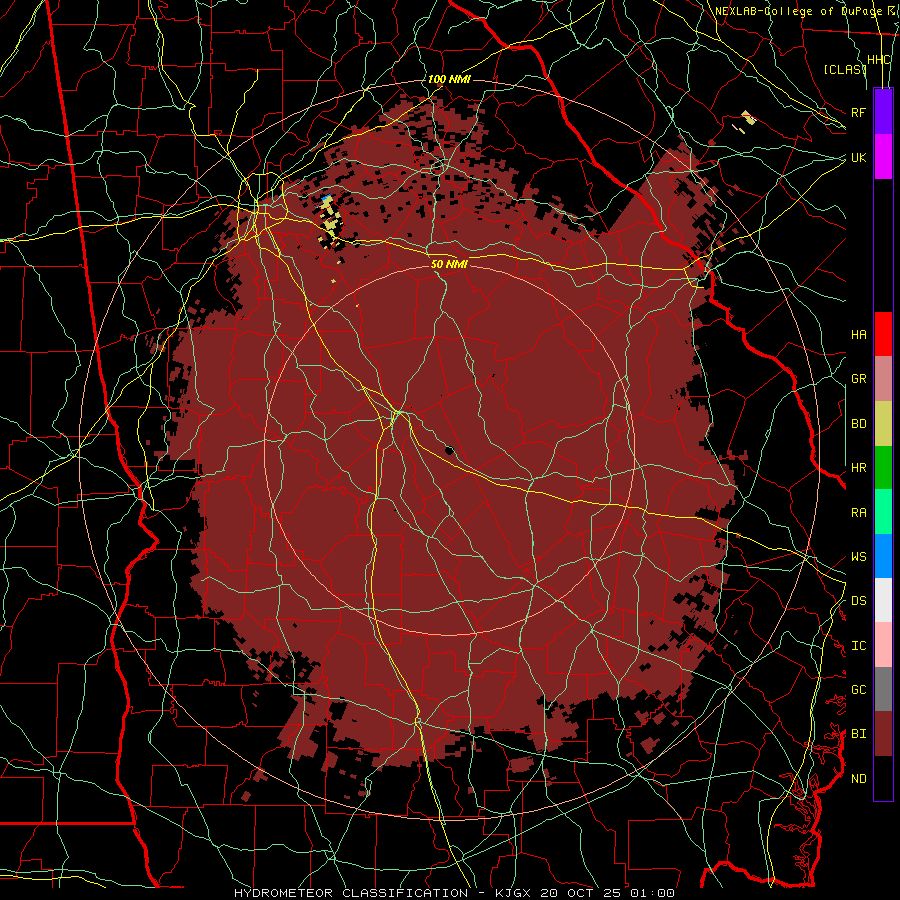Screen dimensions: 900x900
Task: Click the HA legend label
Action: click(858, 335)
